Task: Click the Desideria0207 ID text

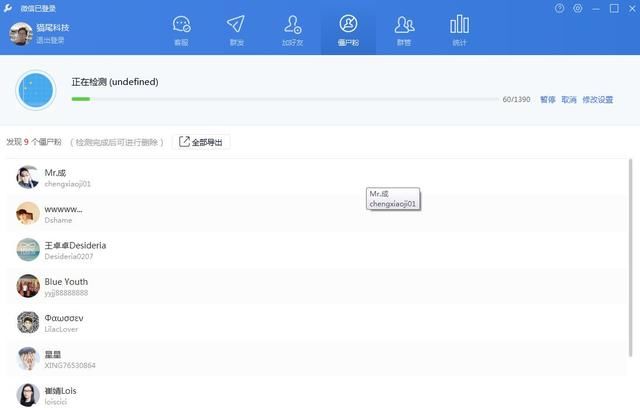Action: pos(69,256)
